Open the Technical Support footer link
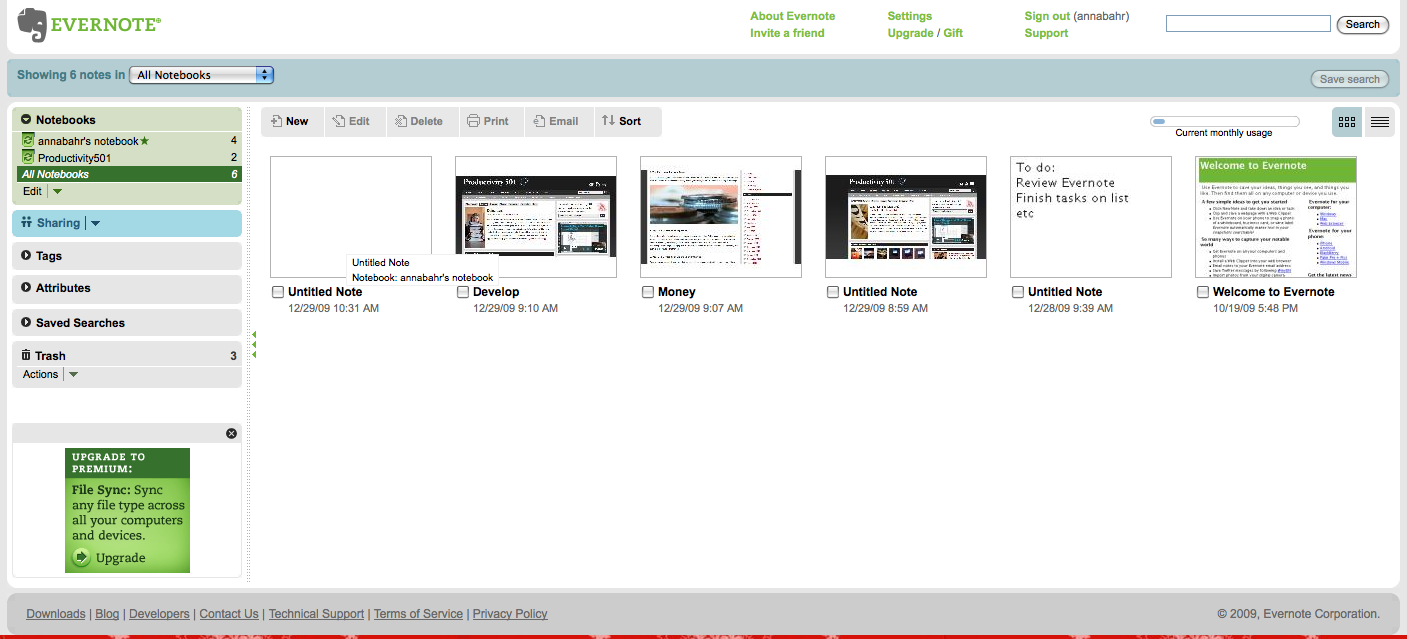Image resolution: width=1407 pixels, height=639 pixels. (x=316, y=614)
